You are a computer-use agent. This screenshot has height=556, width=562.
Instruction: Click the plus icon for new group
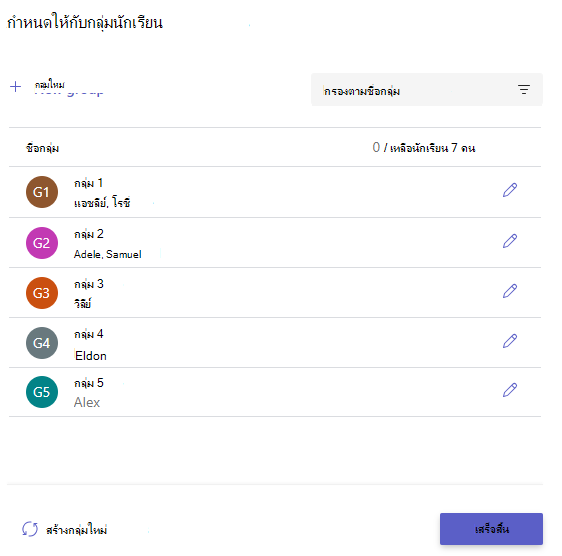coord(15,86)
